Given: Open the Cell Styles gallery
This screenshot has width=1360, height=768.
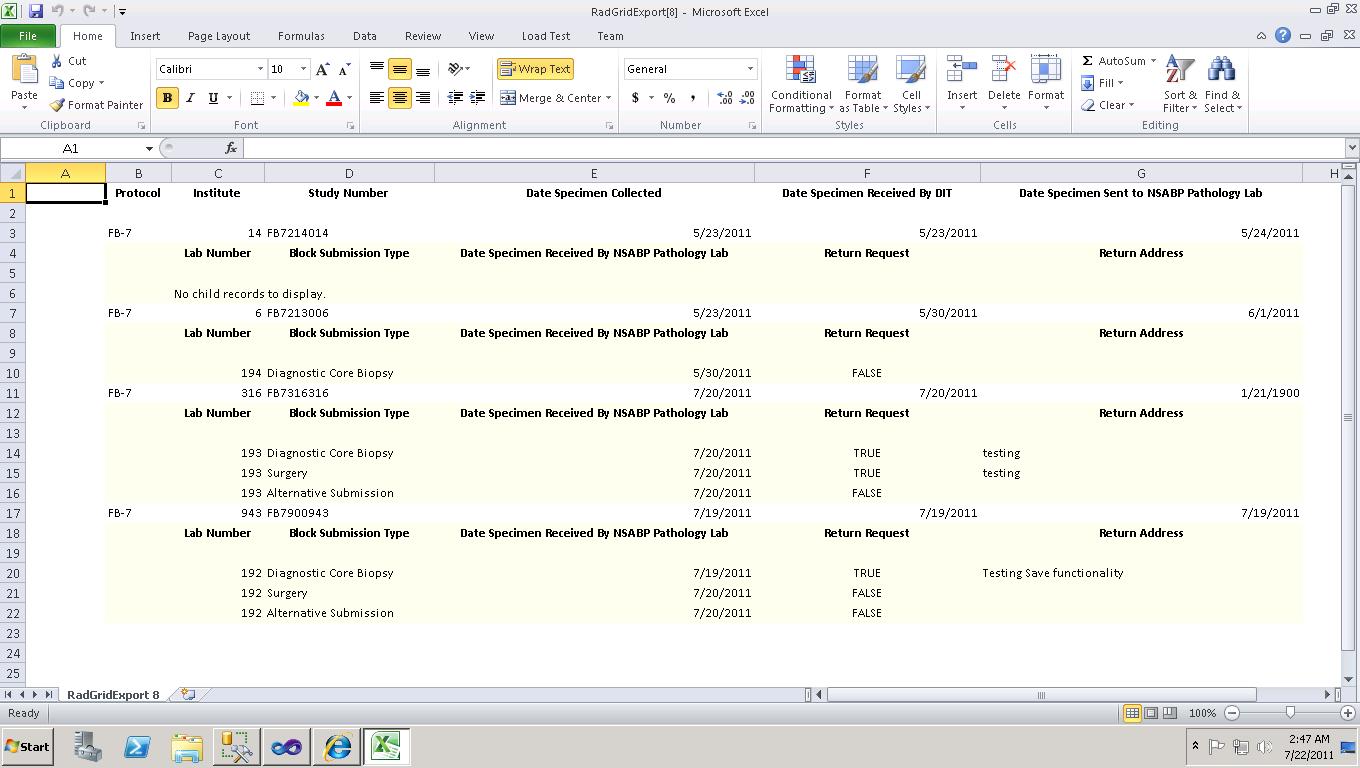Looking at the screenshot, I should [x=910, y=85].
